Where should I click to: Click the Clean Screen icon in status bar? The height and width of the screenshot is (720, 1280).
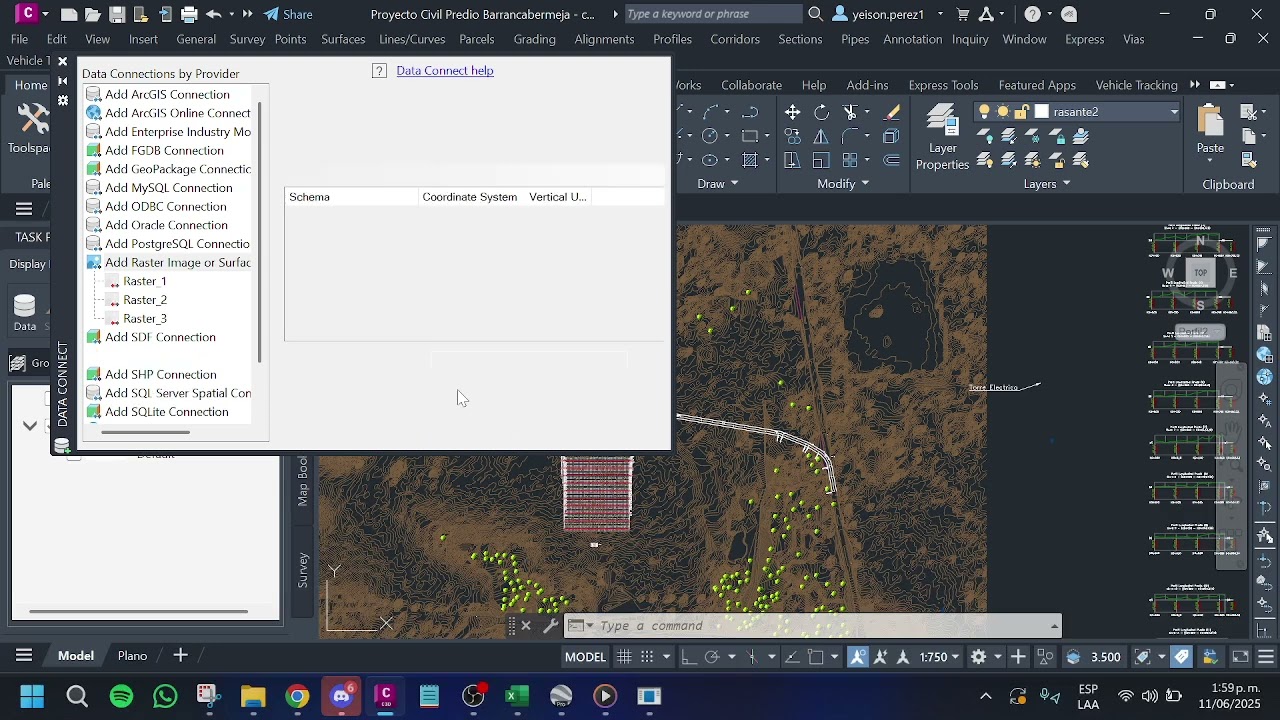coord(1240,657)
